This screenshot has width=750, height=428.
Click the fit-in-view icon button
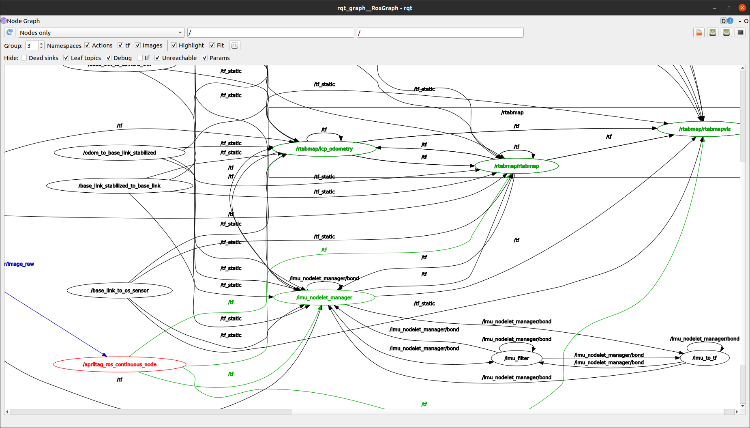[x=235, y=45]
